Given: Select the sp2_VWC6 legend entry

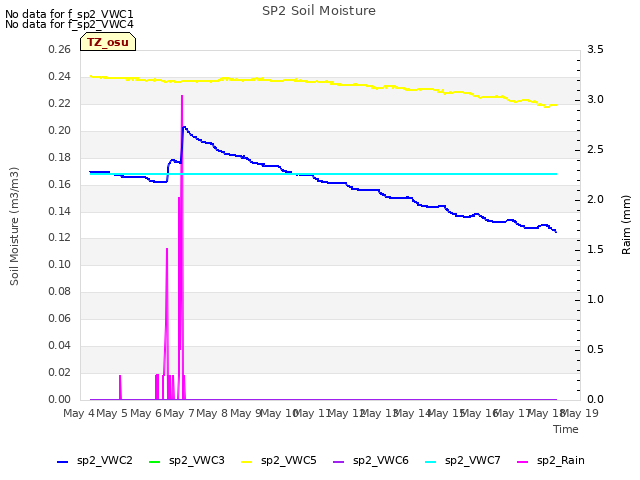Looking at the screenshot, I should pos(371,461).
